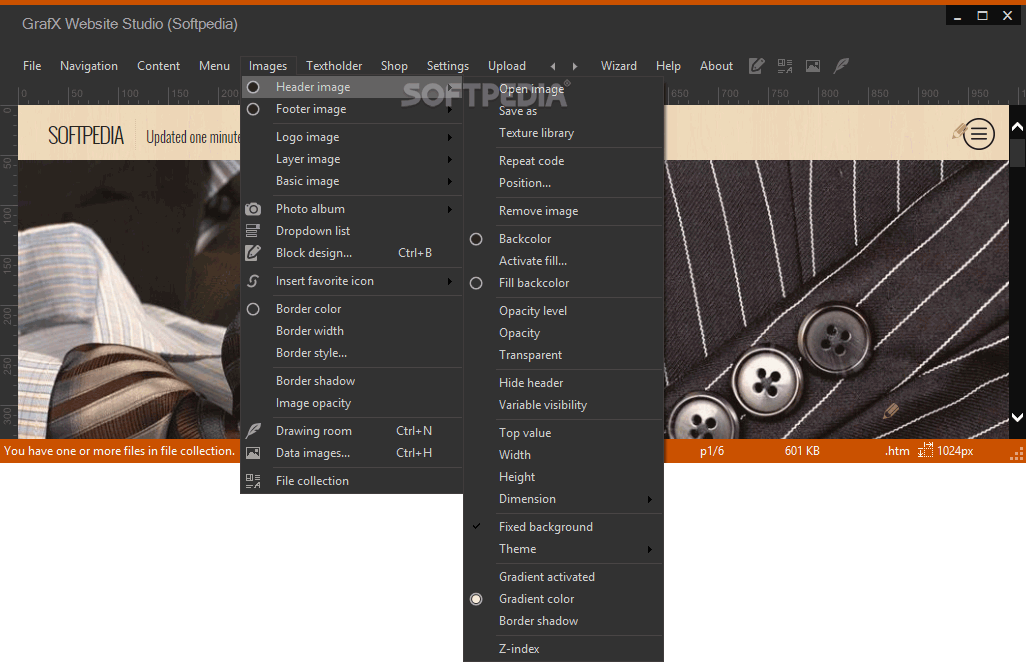1026x662 pixels.
Task: Expand the Layer image submenu arrow
Action: [x=450, y=160]
